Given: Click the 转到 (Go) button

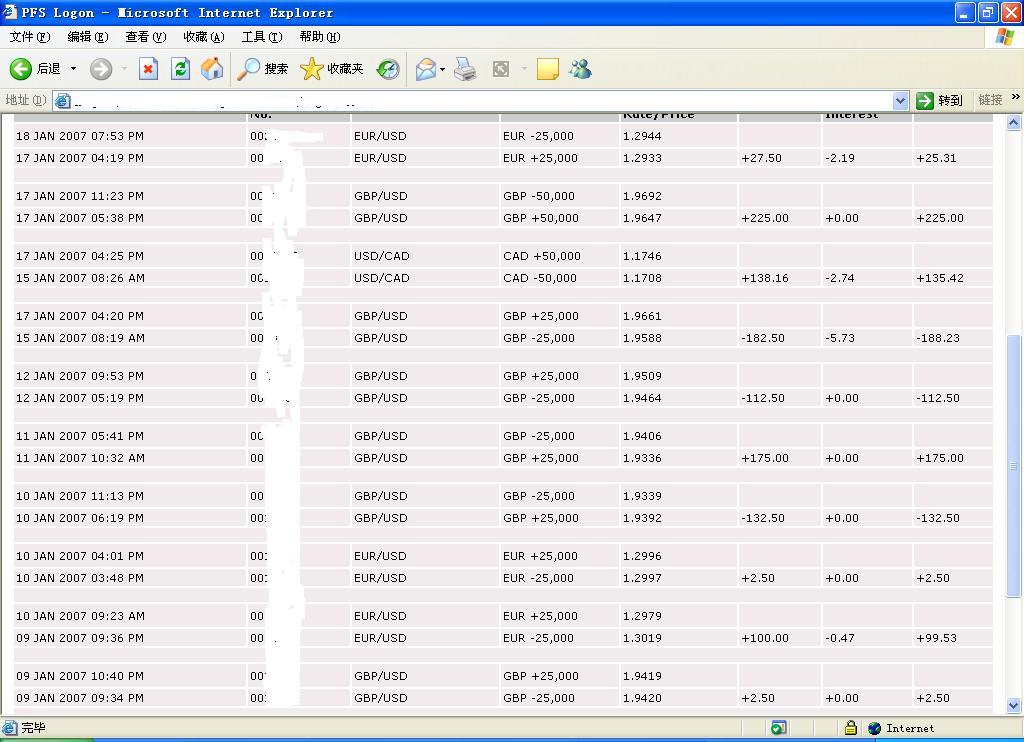Looking at the screenshot, I should [x=940, y=100].
